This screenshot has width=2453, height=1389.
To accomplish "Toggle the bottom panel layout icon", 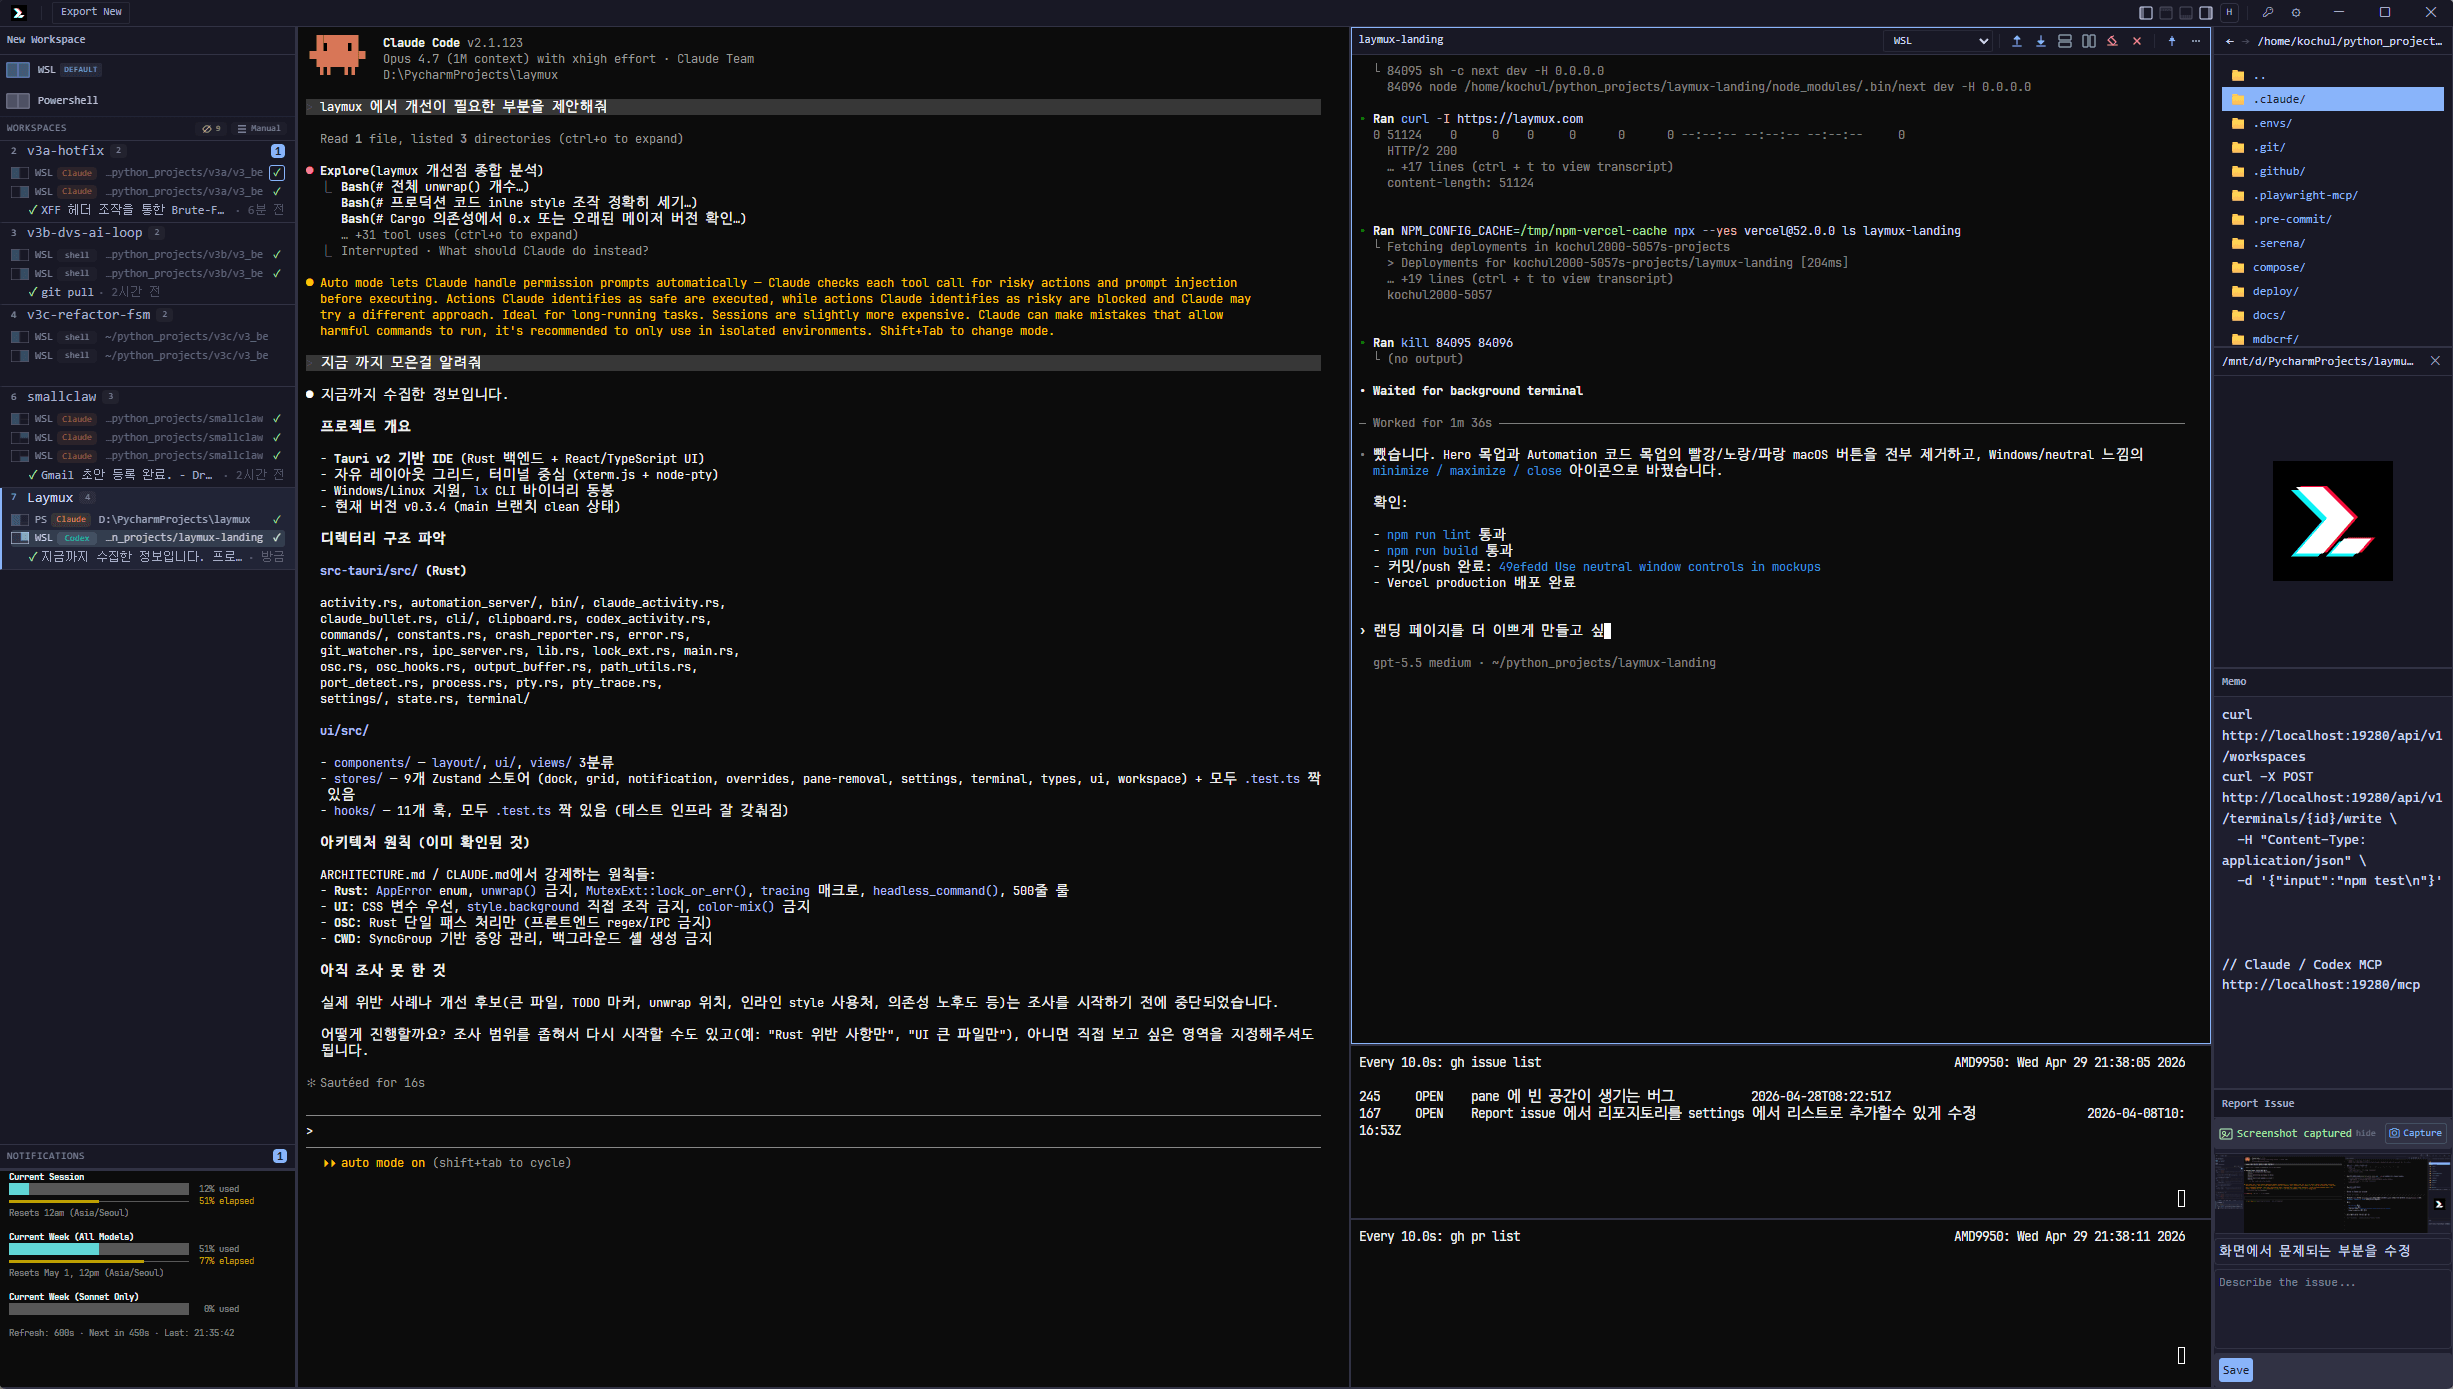I will pos(2185,13).
